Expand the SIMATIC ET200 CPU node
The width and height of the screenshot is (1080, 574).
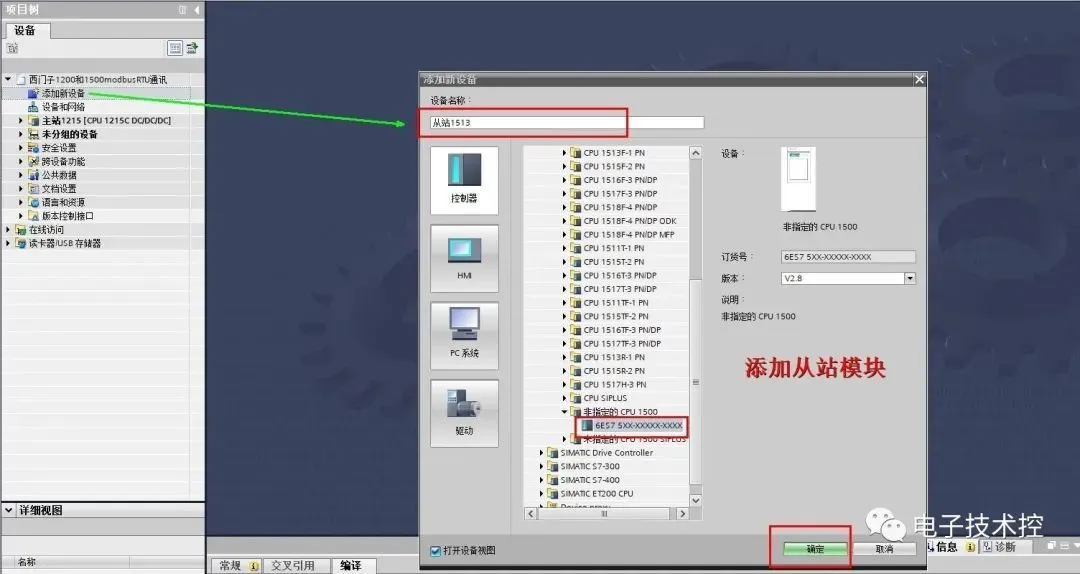(541, 493)
